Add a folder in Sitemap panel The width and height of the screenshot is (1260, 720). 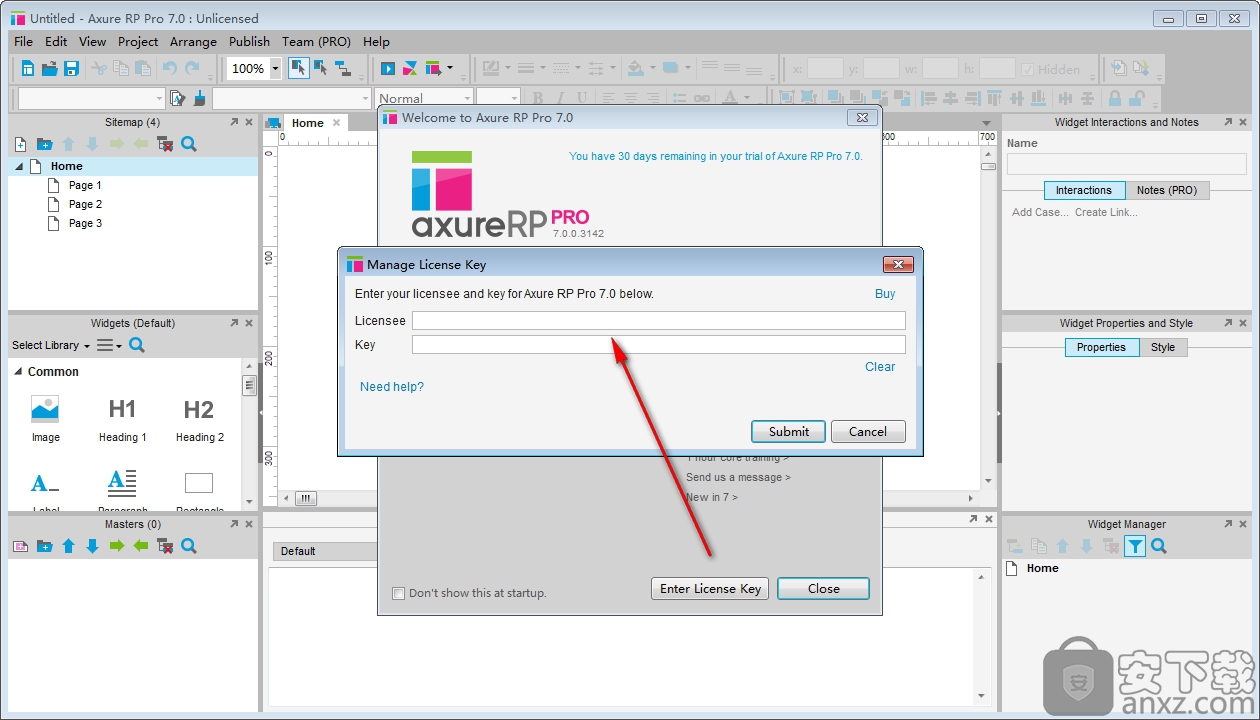coord(44,144)
